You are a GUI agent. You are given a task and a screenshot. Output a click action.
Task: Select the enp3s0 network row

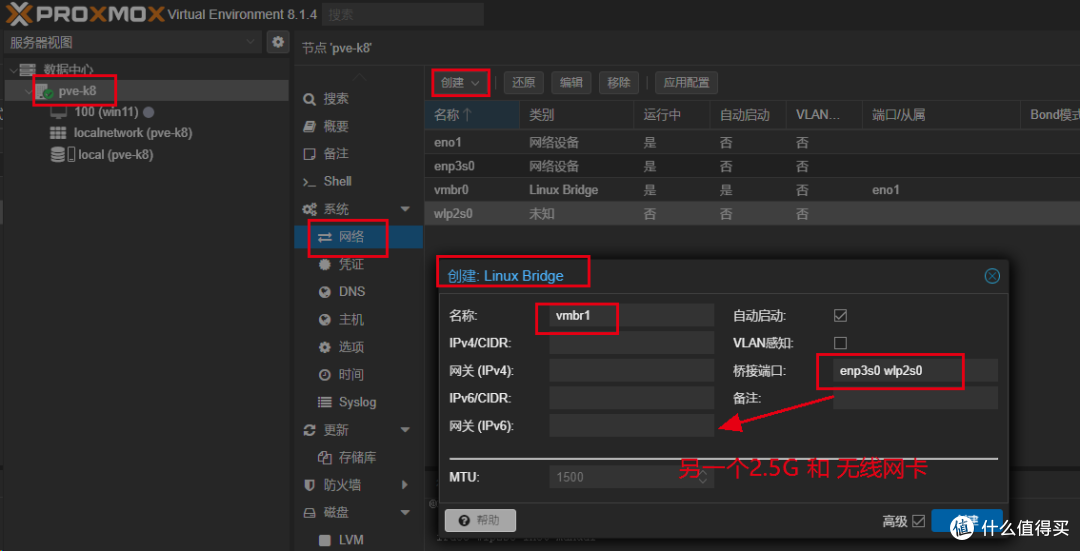[x=752, y=166]
